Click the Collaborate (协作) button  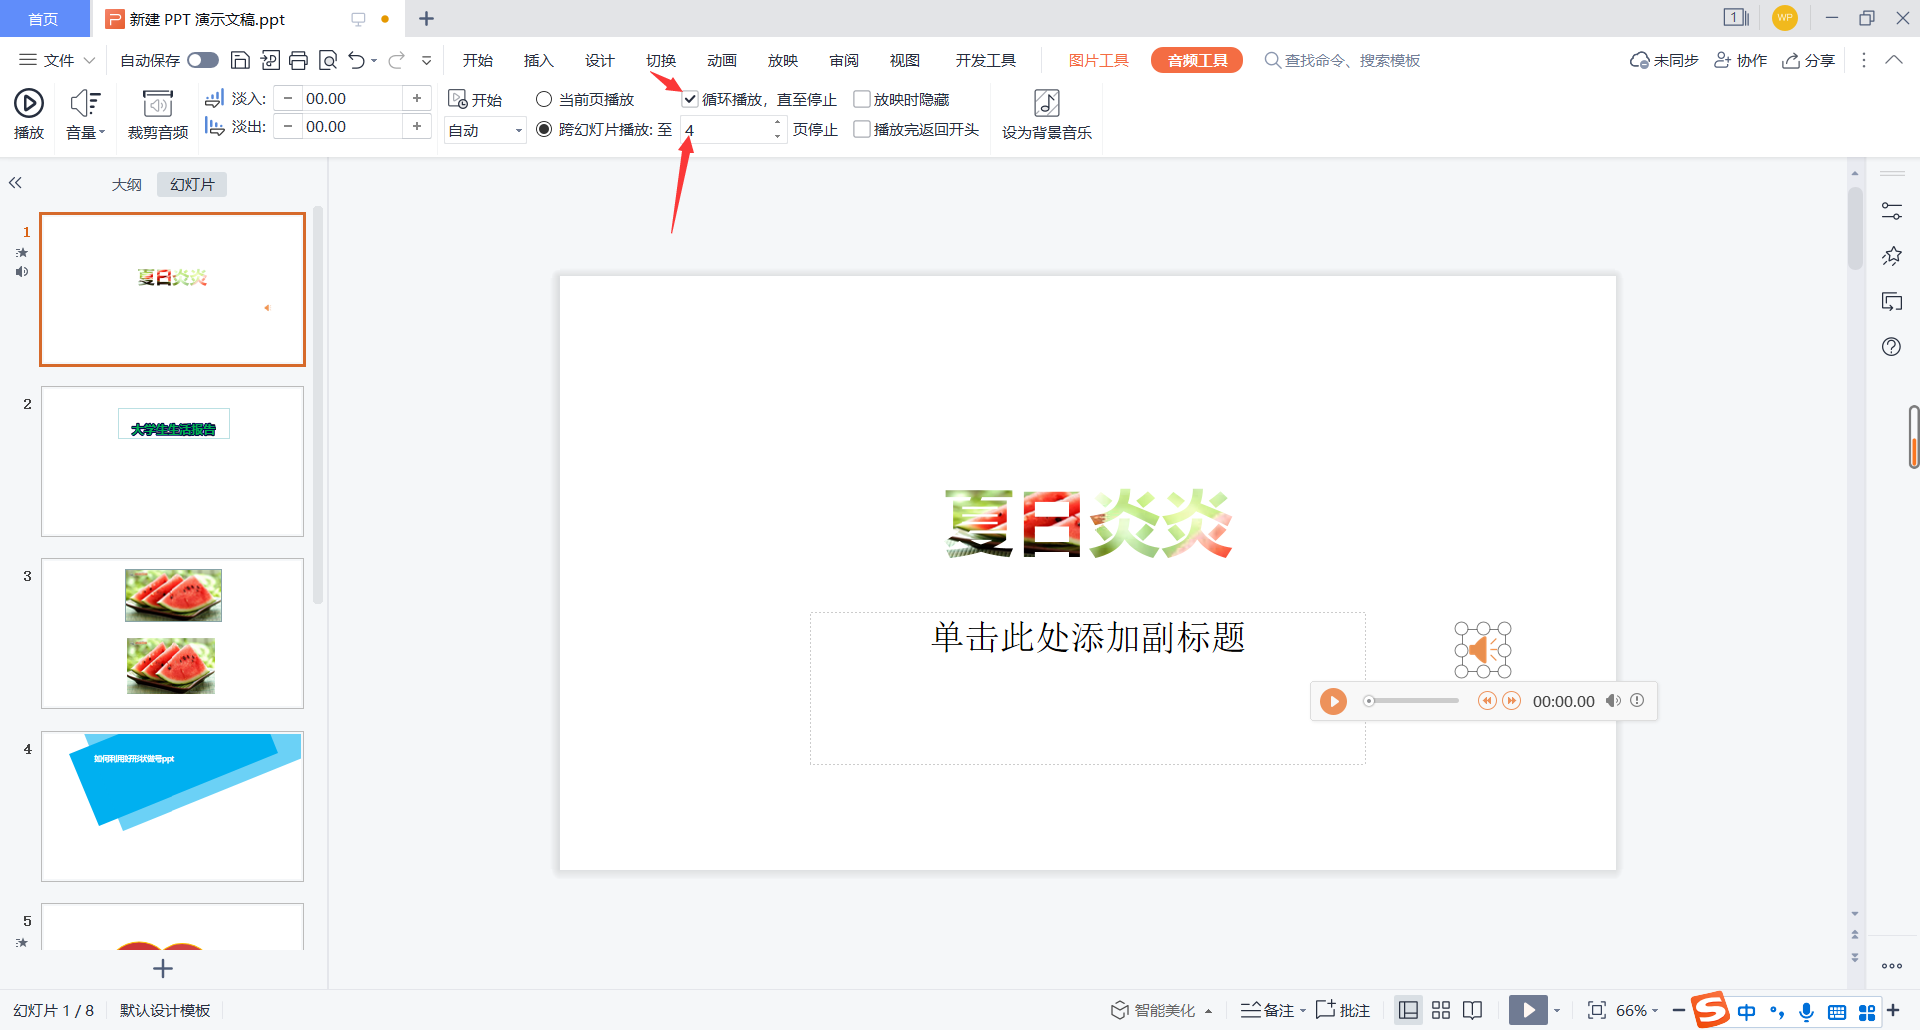[1741, 60]
